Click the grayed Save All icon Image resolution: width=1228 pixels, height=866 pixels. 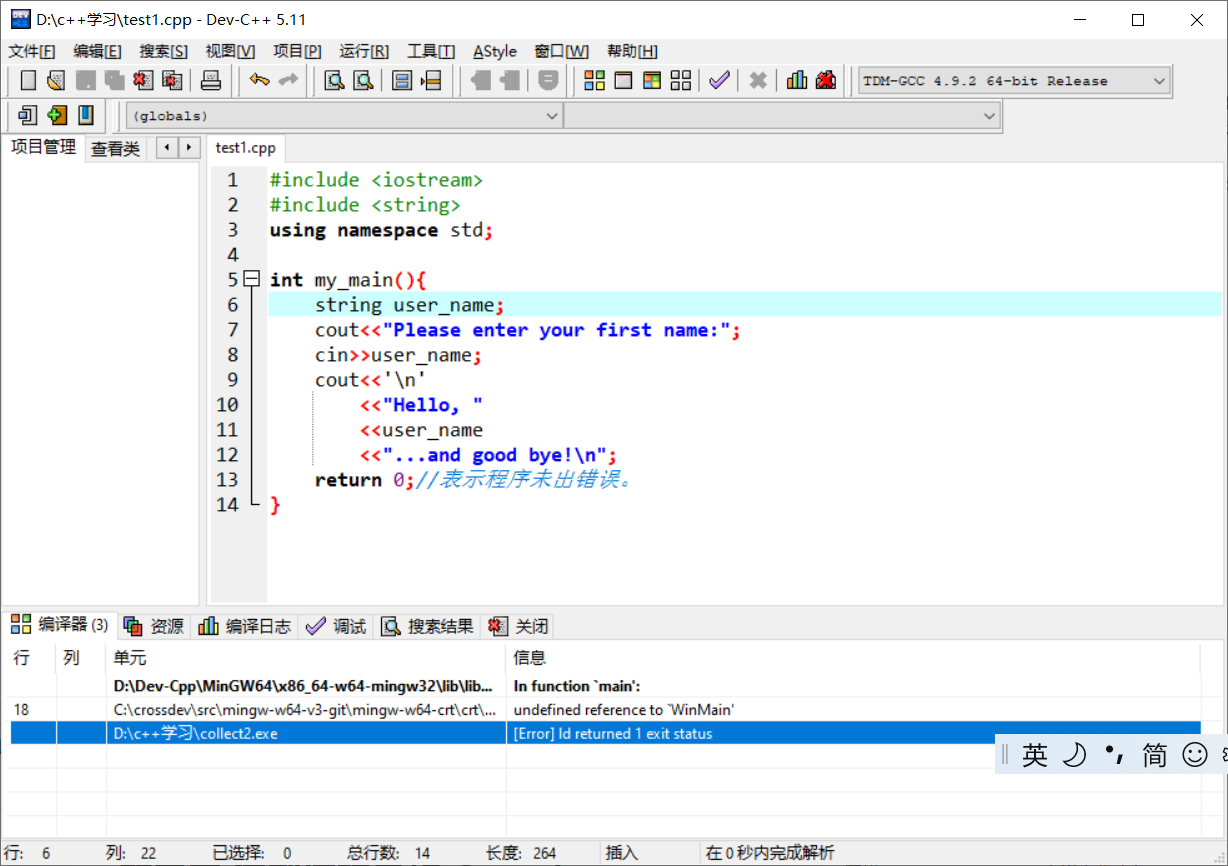click(x=114, y=81)
